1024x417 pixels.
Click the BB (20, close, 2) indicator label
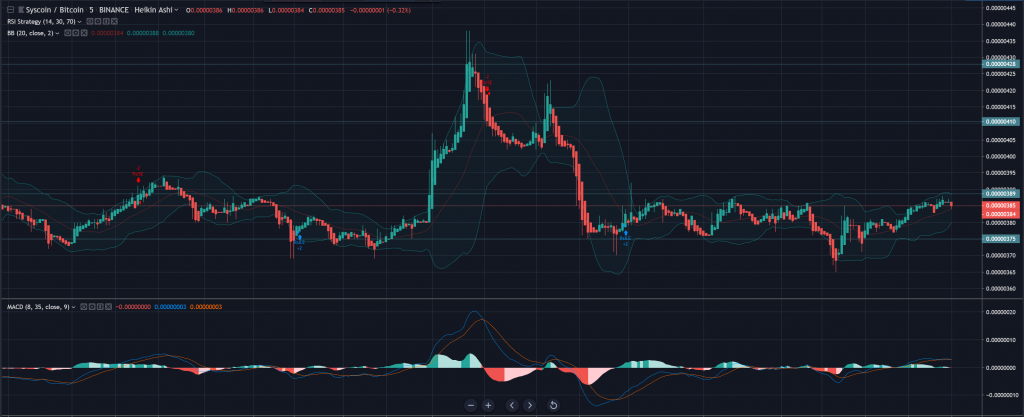click(30, 33)
